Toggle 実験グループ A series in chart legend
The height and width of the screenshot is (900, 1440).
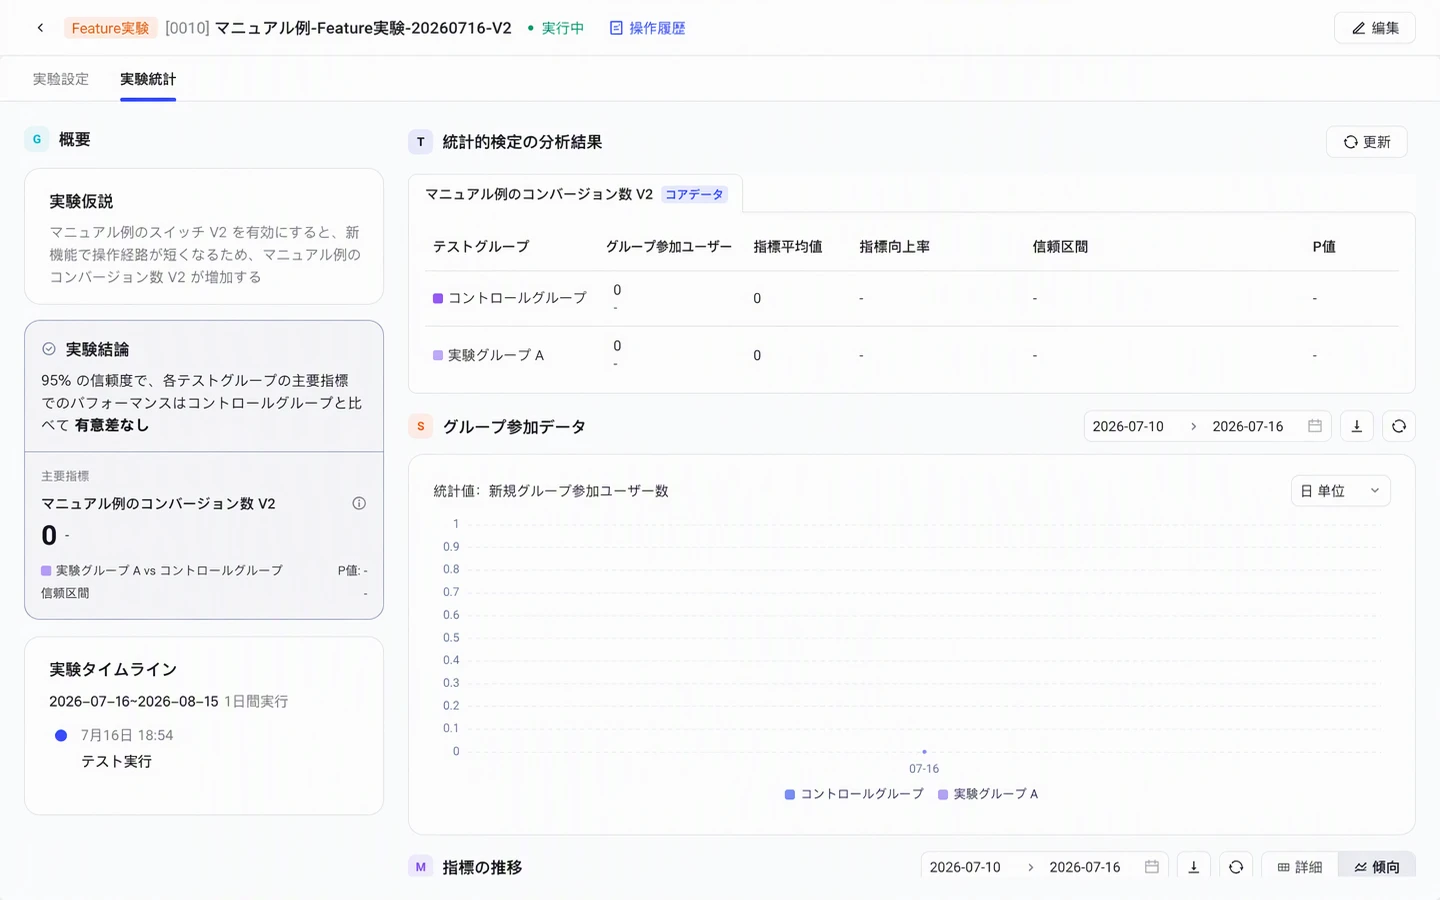pos(988,794)
